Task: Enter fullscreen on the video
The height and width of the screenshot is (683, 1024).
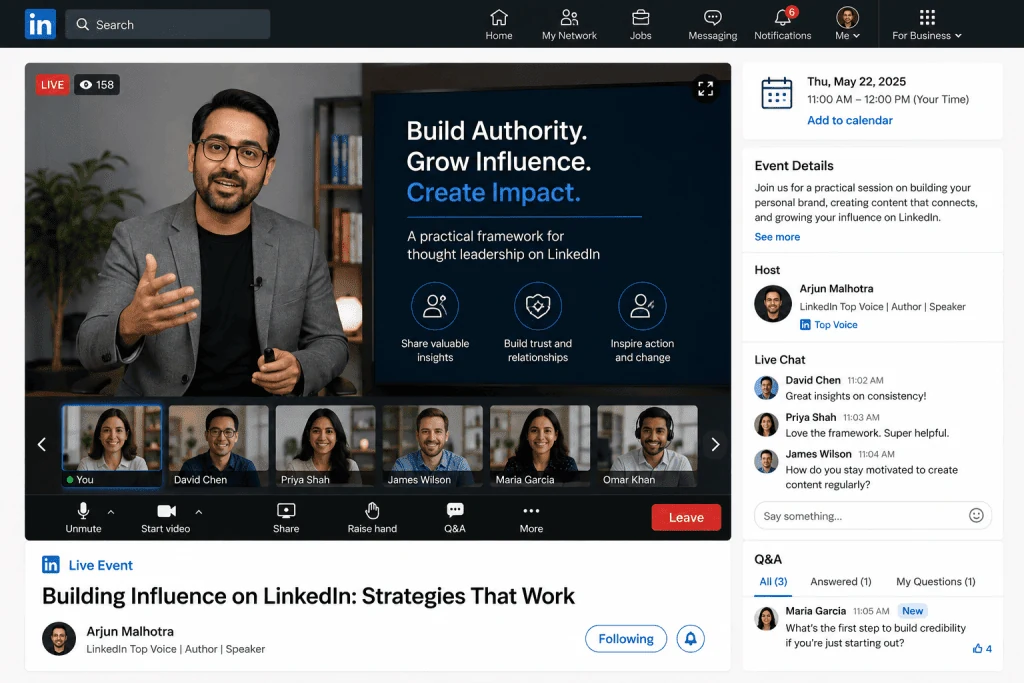Action: pos(705,88)
